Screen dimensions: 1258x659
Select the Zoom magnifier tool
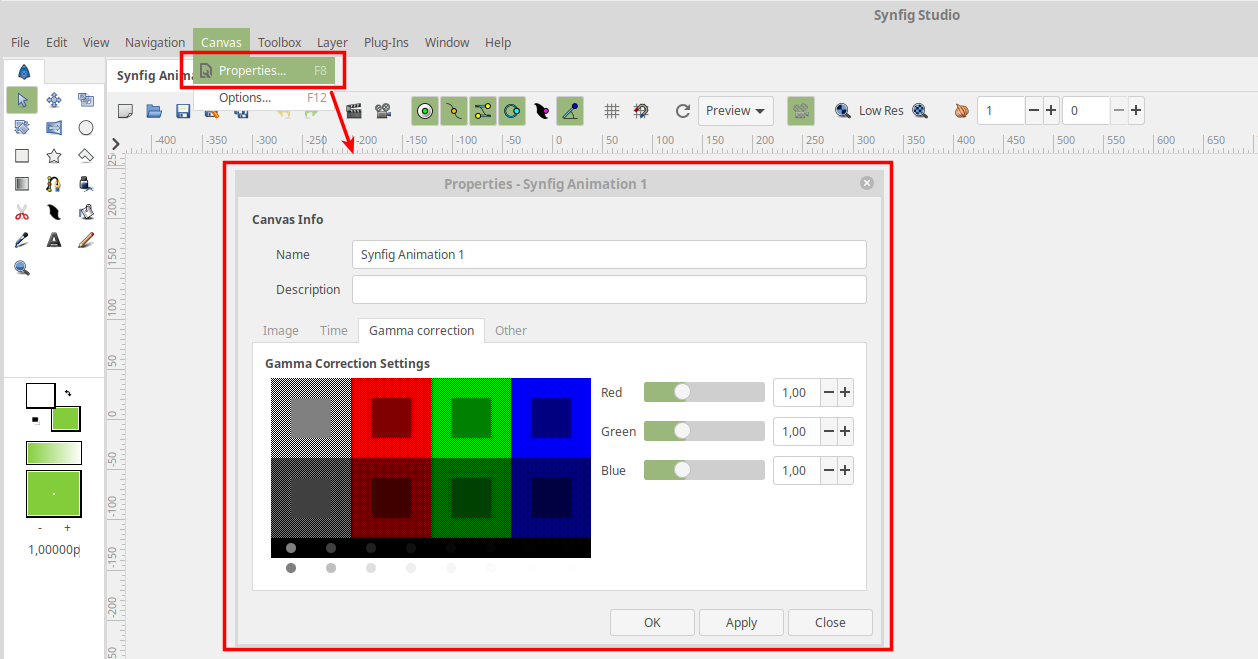(x=22, y=267)
